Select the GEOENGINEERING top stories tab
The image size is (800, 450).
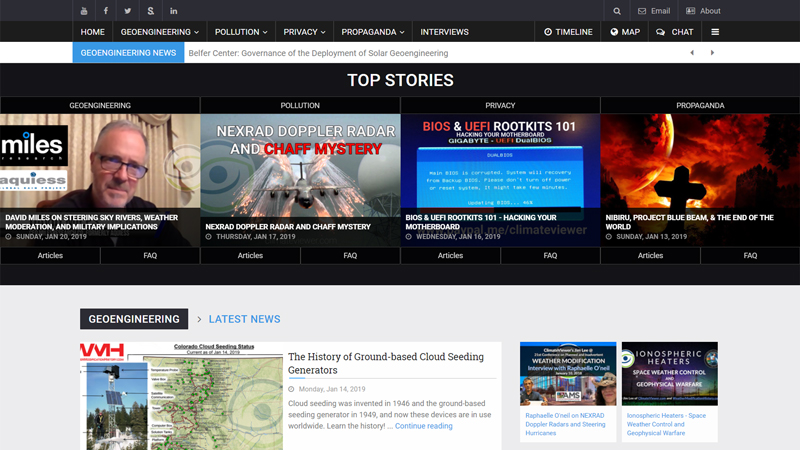point(100,105)
